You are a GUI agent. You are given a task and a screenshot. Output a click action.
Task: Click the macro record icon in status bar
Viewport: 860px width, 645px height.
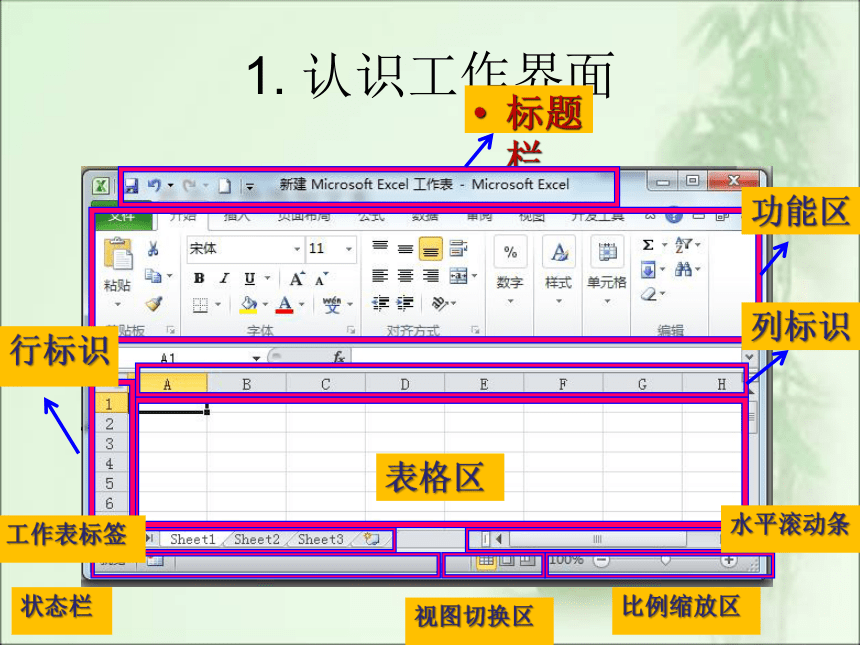(x=155, y=562)
